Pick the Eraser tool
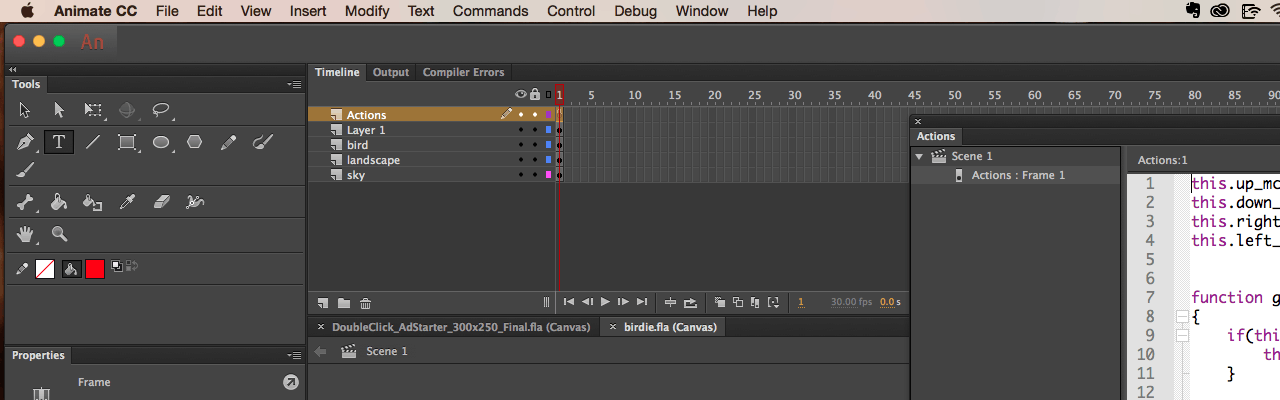Screen dimensions: 1280x400 pos(163,203)
